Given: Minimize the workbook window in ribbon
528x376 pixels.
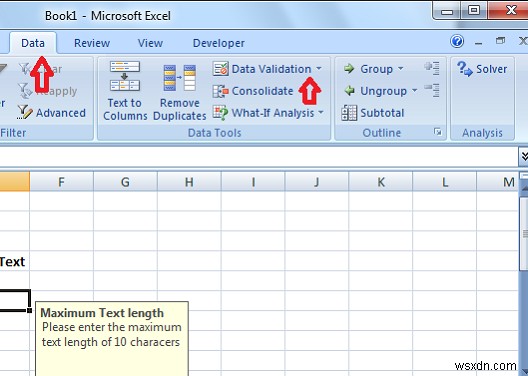Looking at the screenshot, I should tap(478, 43).
